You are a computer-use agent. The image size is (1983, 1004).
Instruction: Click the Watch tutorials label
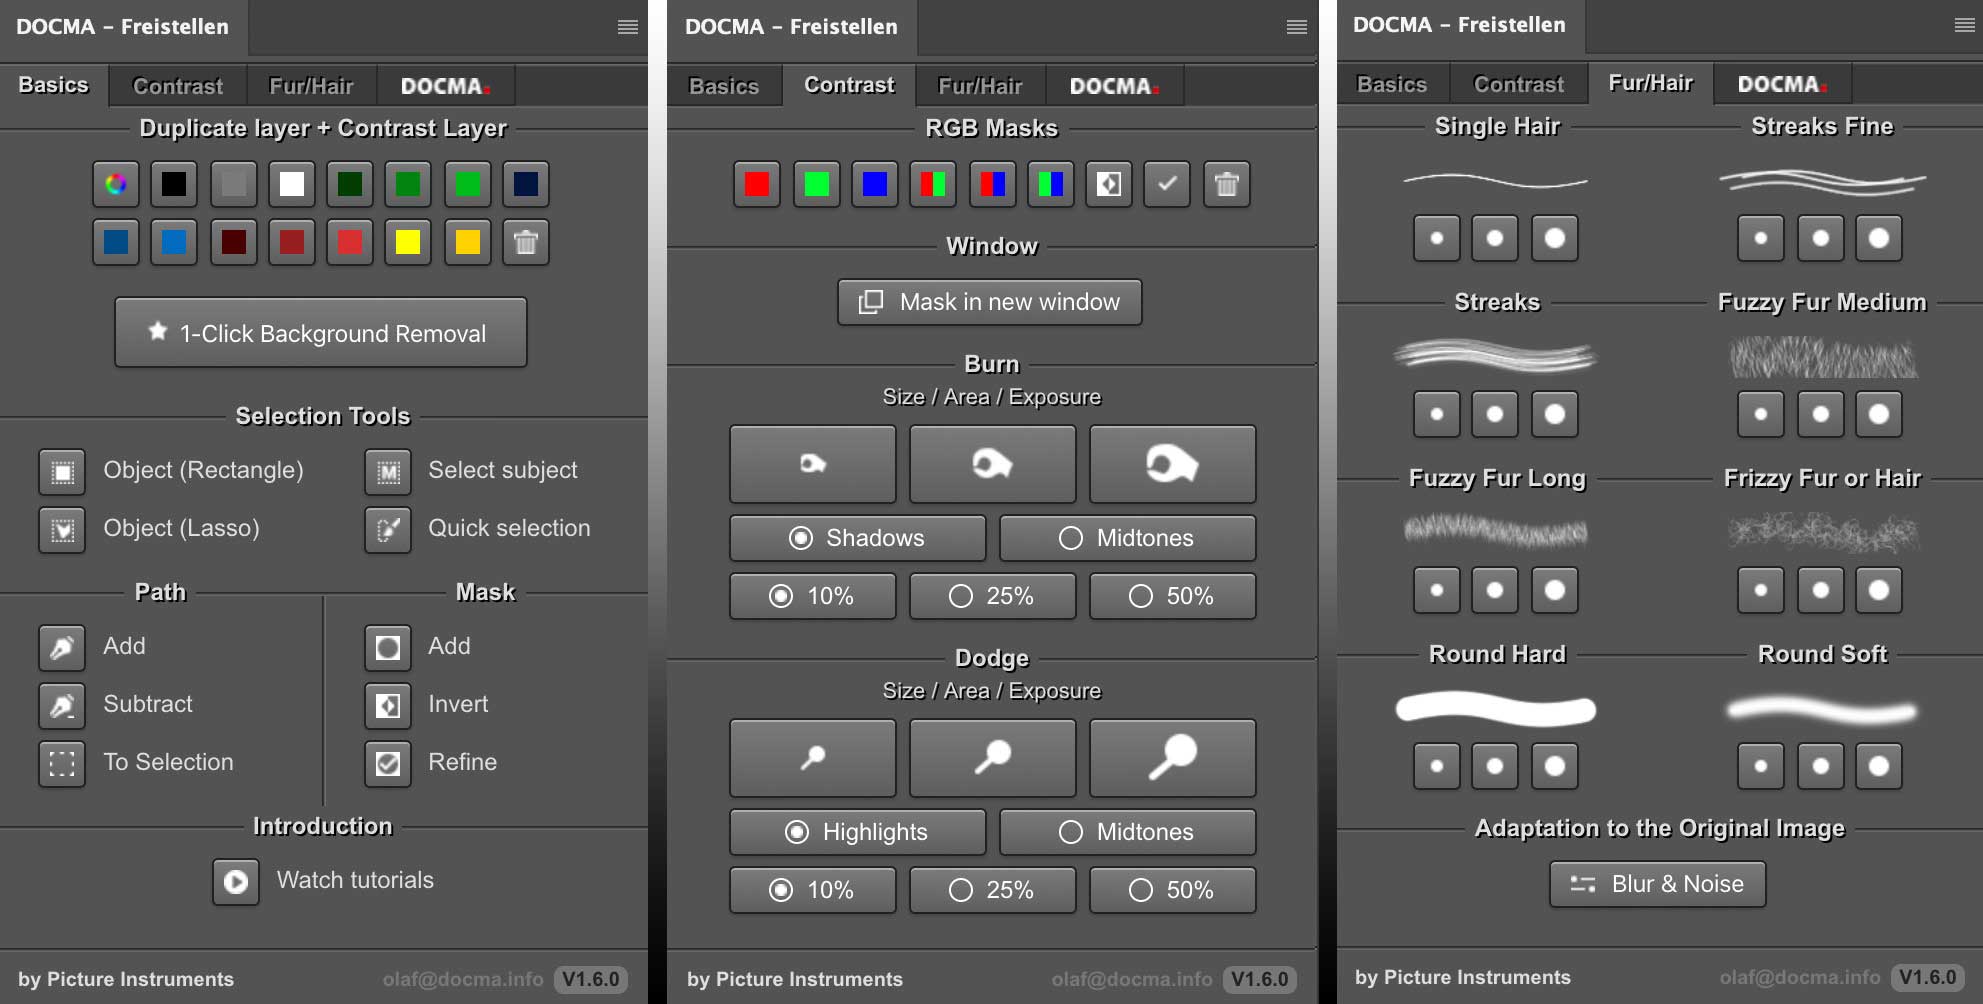pyautogui.click(x=355, y=880)
